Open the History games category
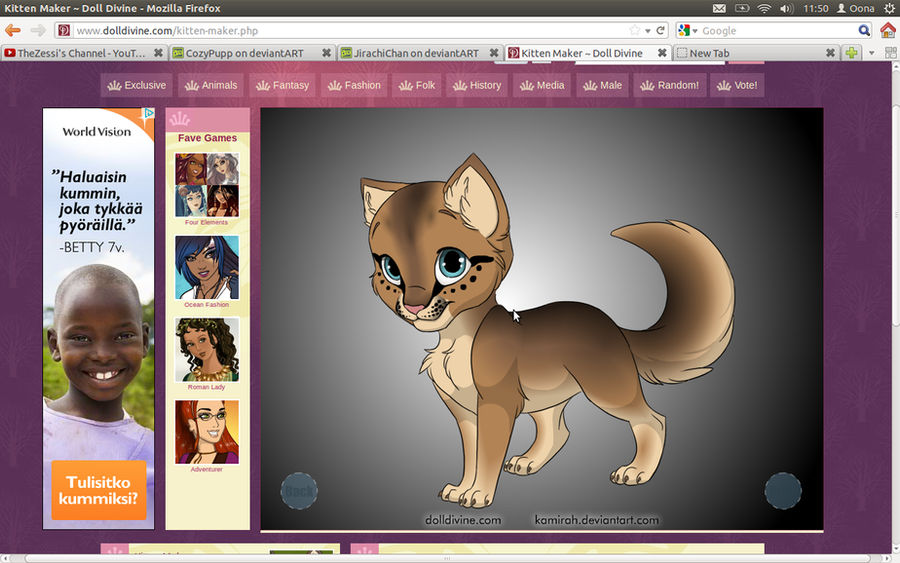Image resolution: width=900 pixels, height=563 pixels. (477, 85)
